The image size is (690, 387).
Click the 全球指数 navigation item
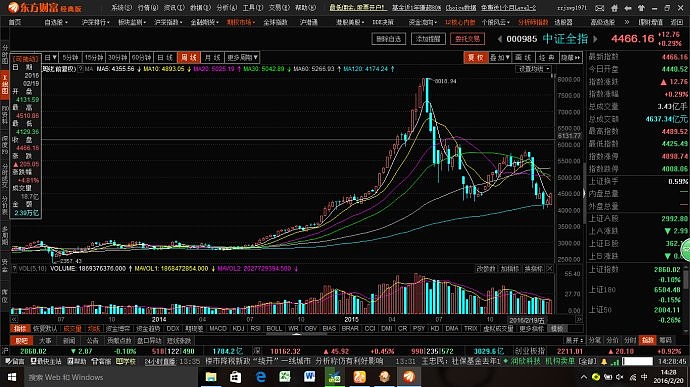275,22
